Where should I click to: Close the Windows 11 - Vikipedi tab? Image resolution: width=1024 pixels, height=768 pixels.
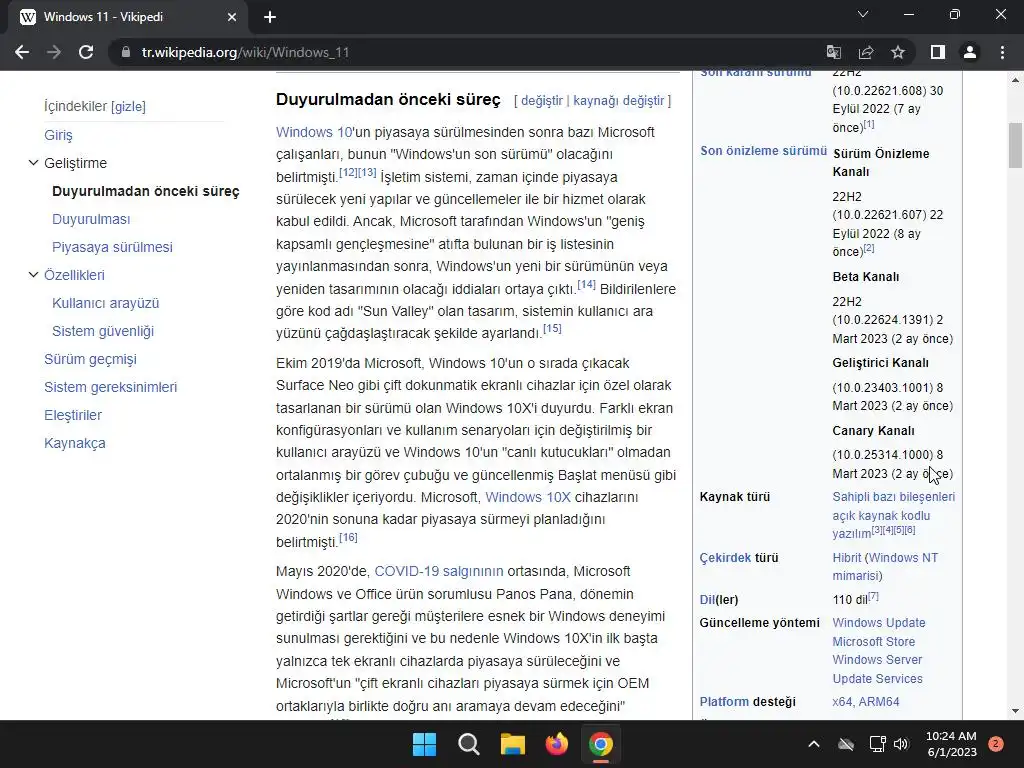(232, 17)
